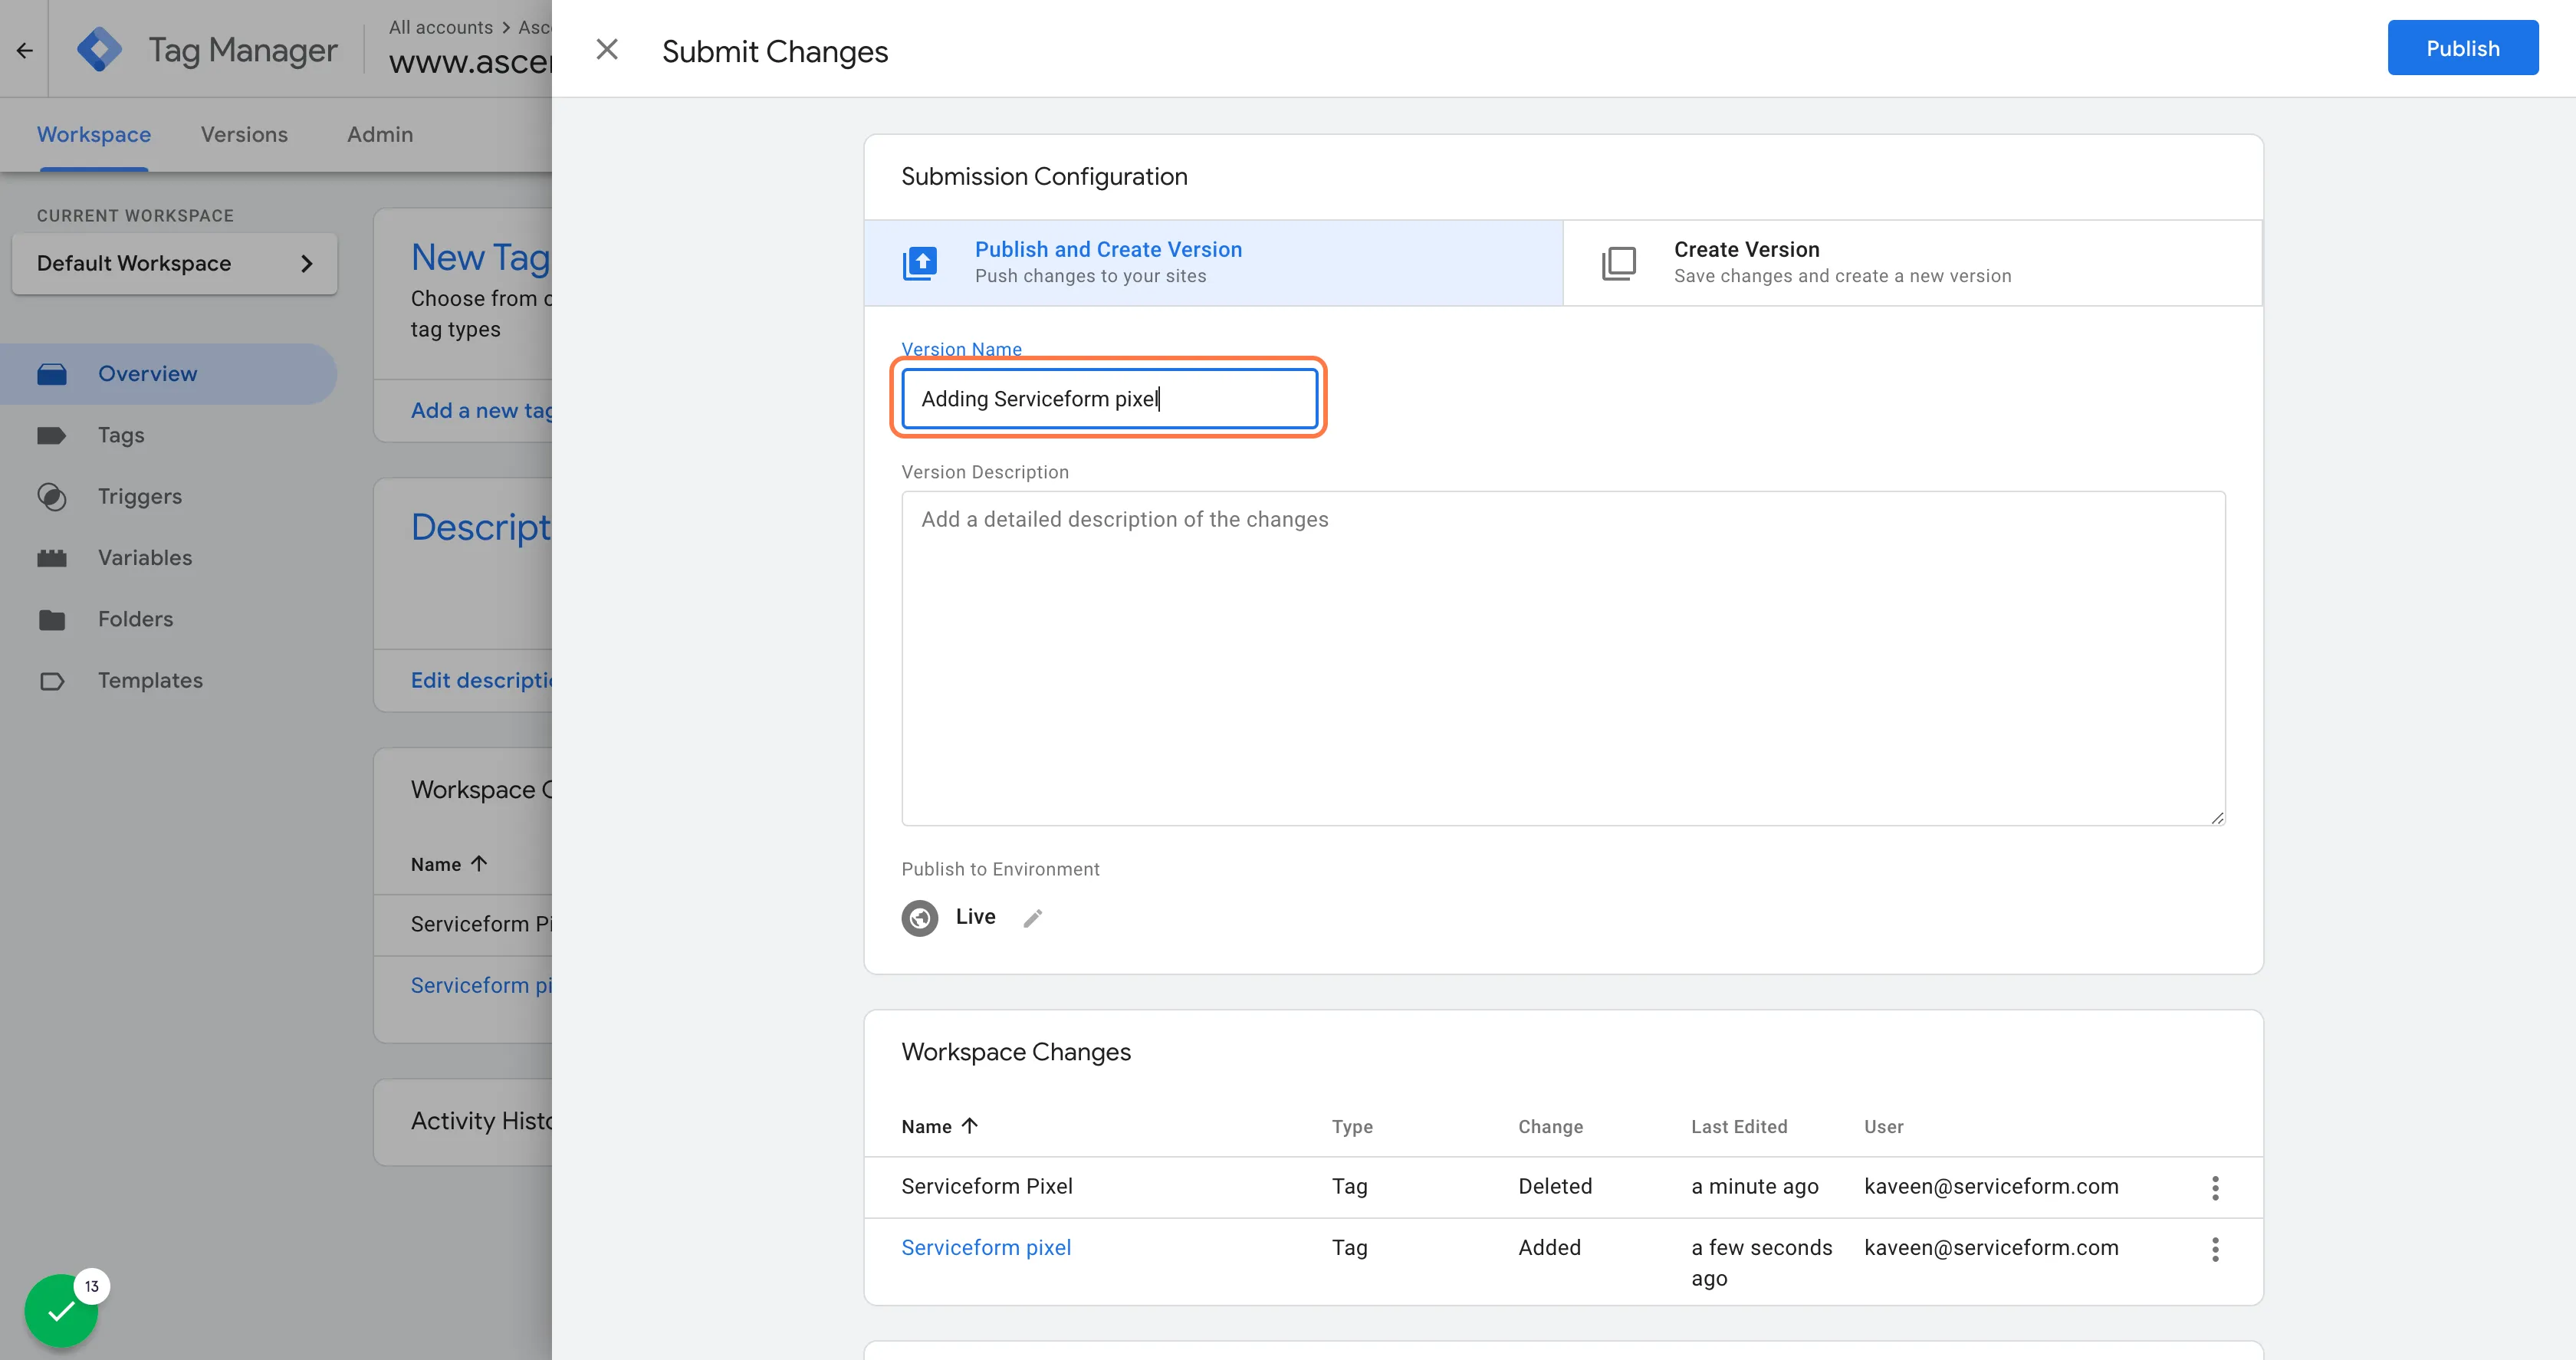This screenshot has width=2576, height=1360.
Task: Sort Workspace Changes by Name column
Action: [939, 1126]
